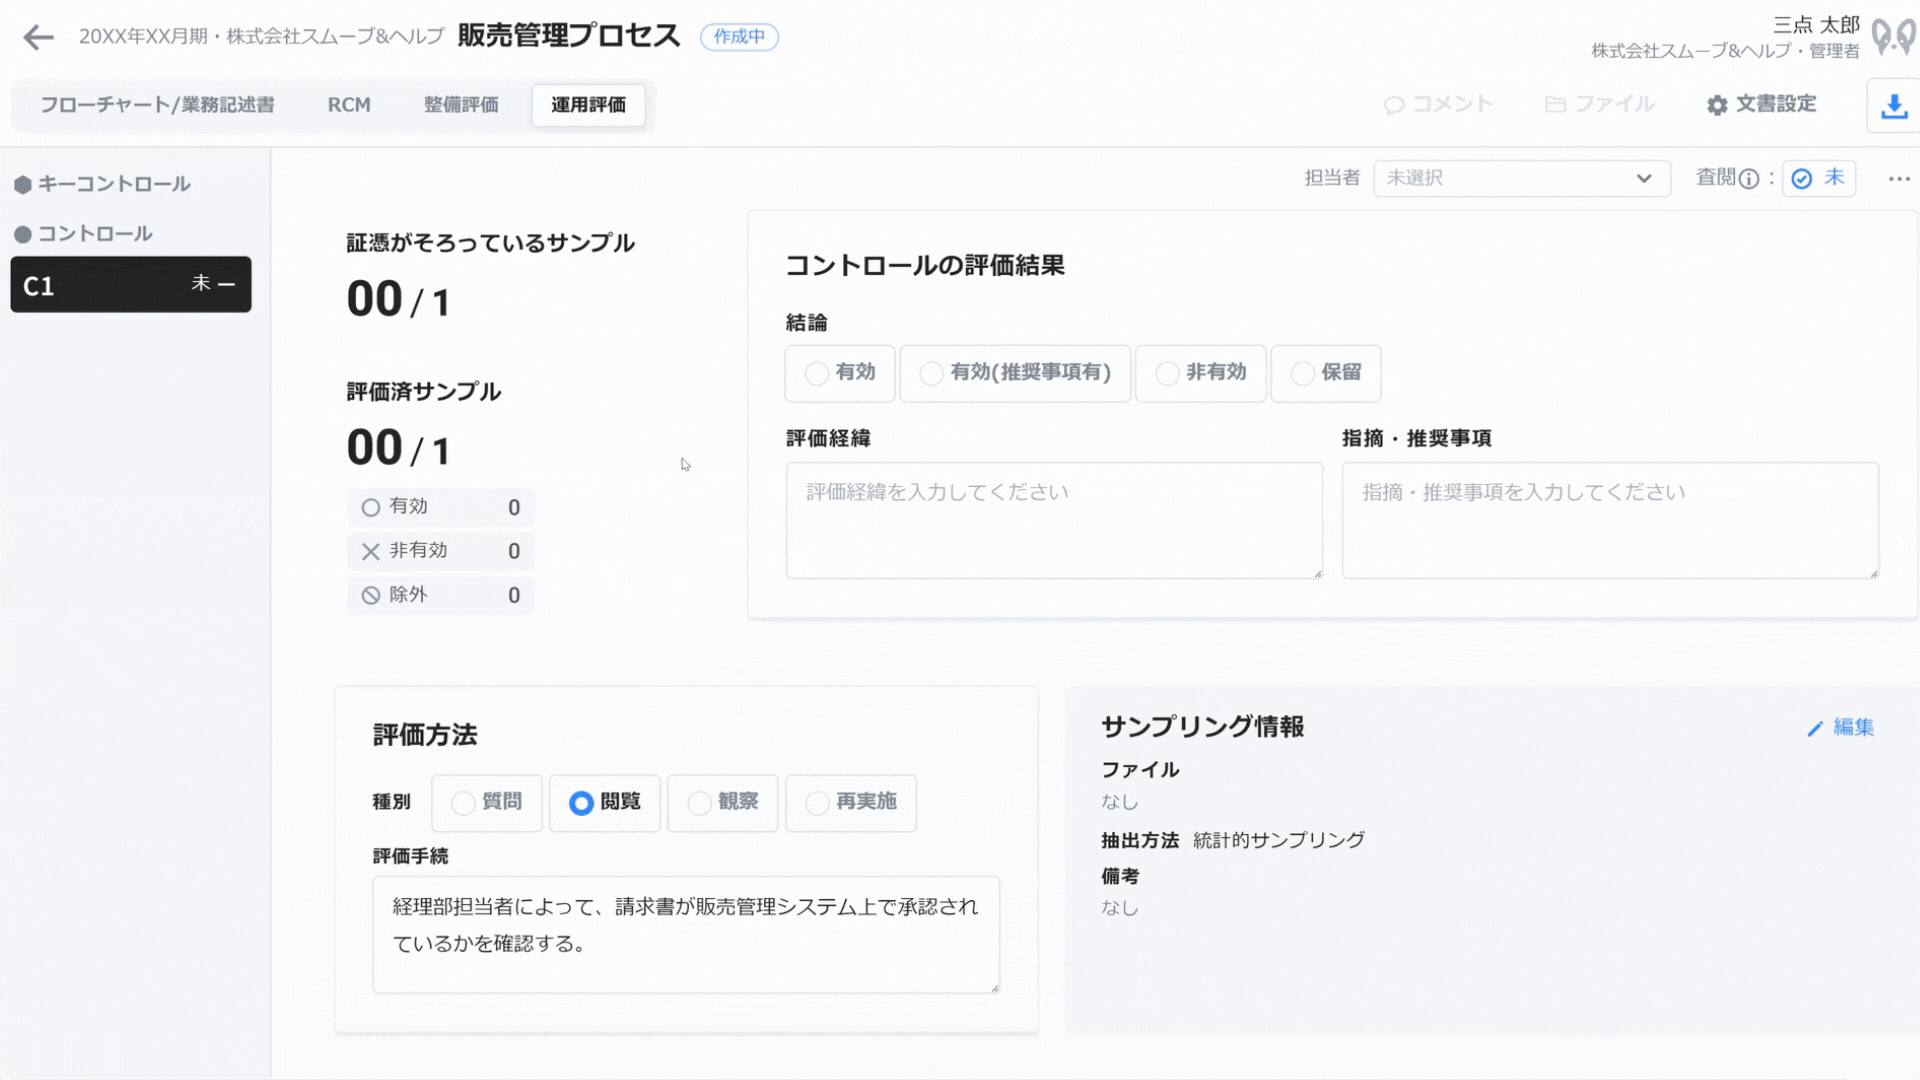The width and height of the screenshot is (1920, 1080).
Task: Click the user avatar icon at top right
Action: [x=1892, y=38]
